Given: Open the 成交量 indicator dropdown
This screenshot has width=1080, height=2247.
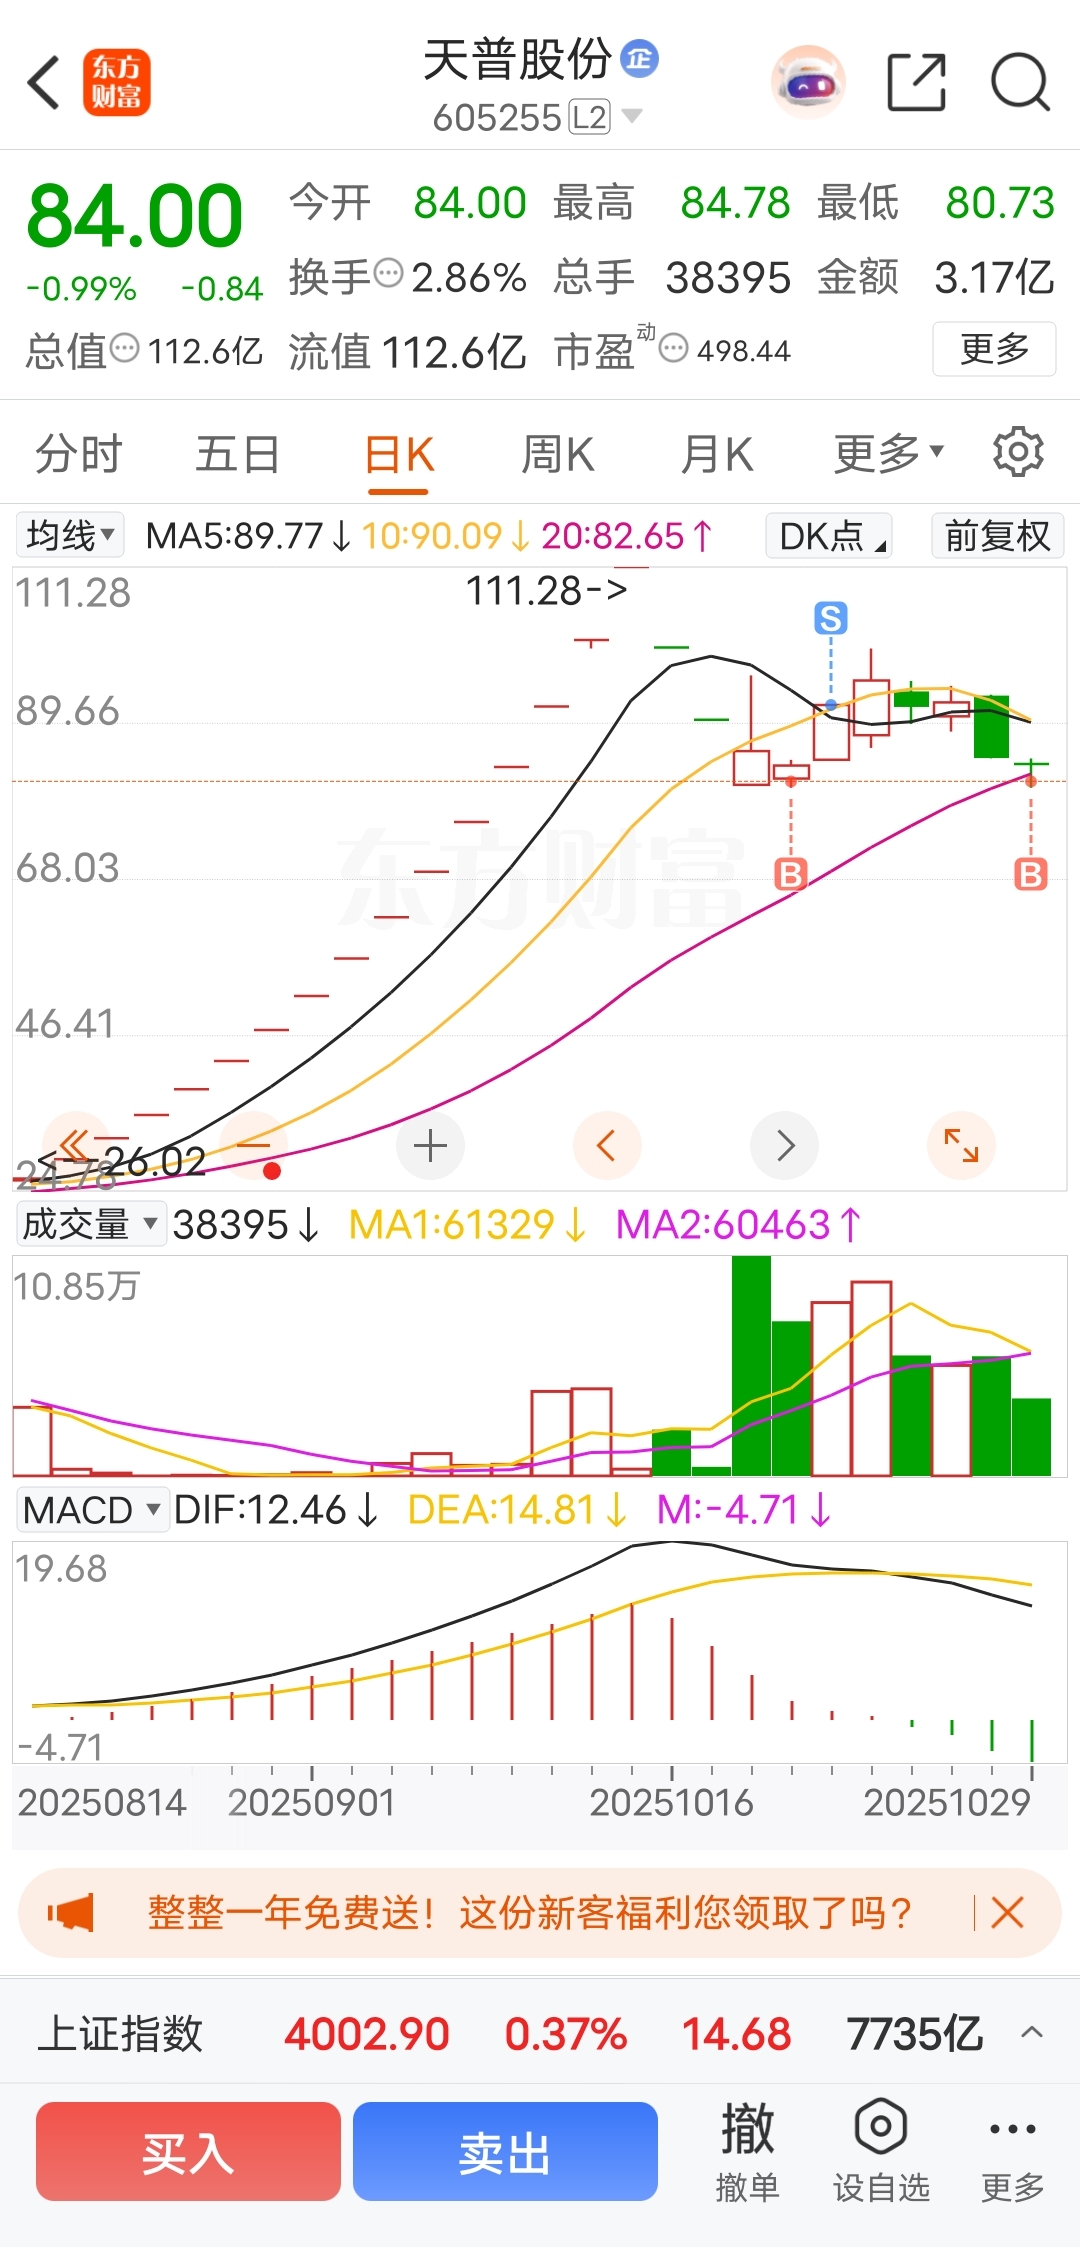Looking at the screenshot, I should click(x=91, y=1223).
